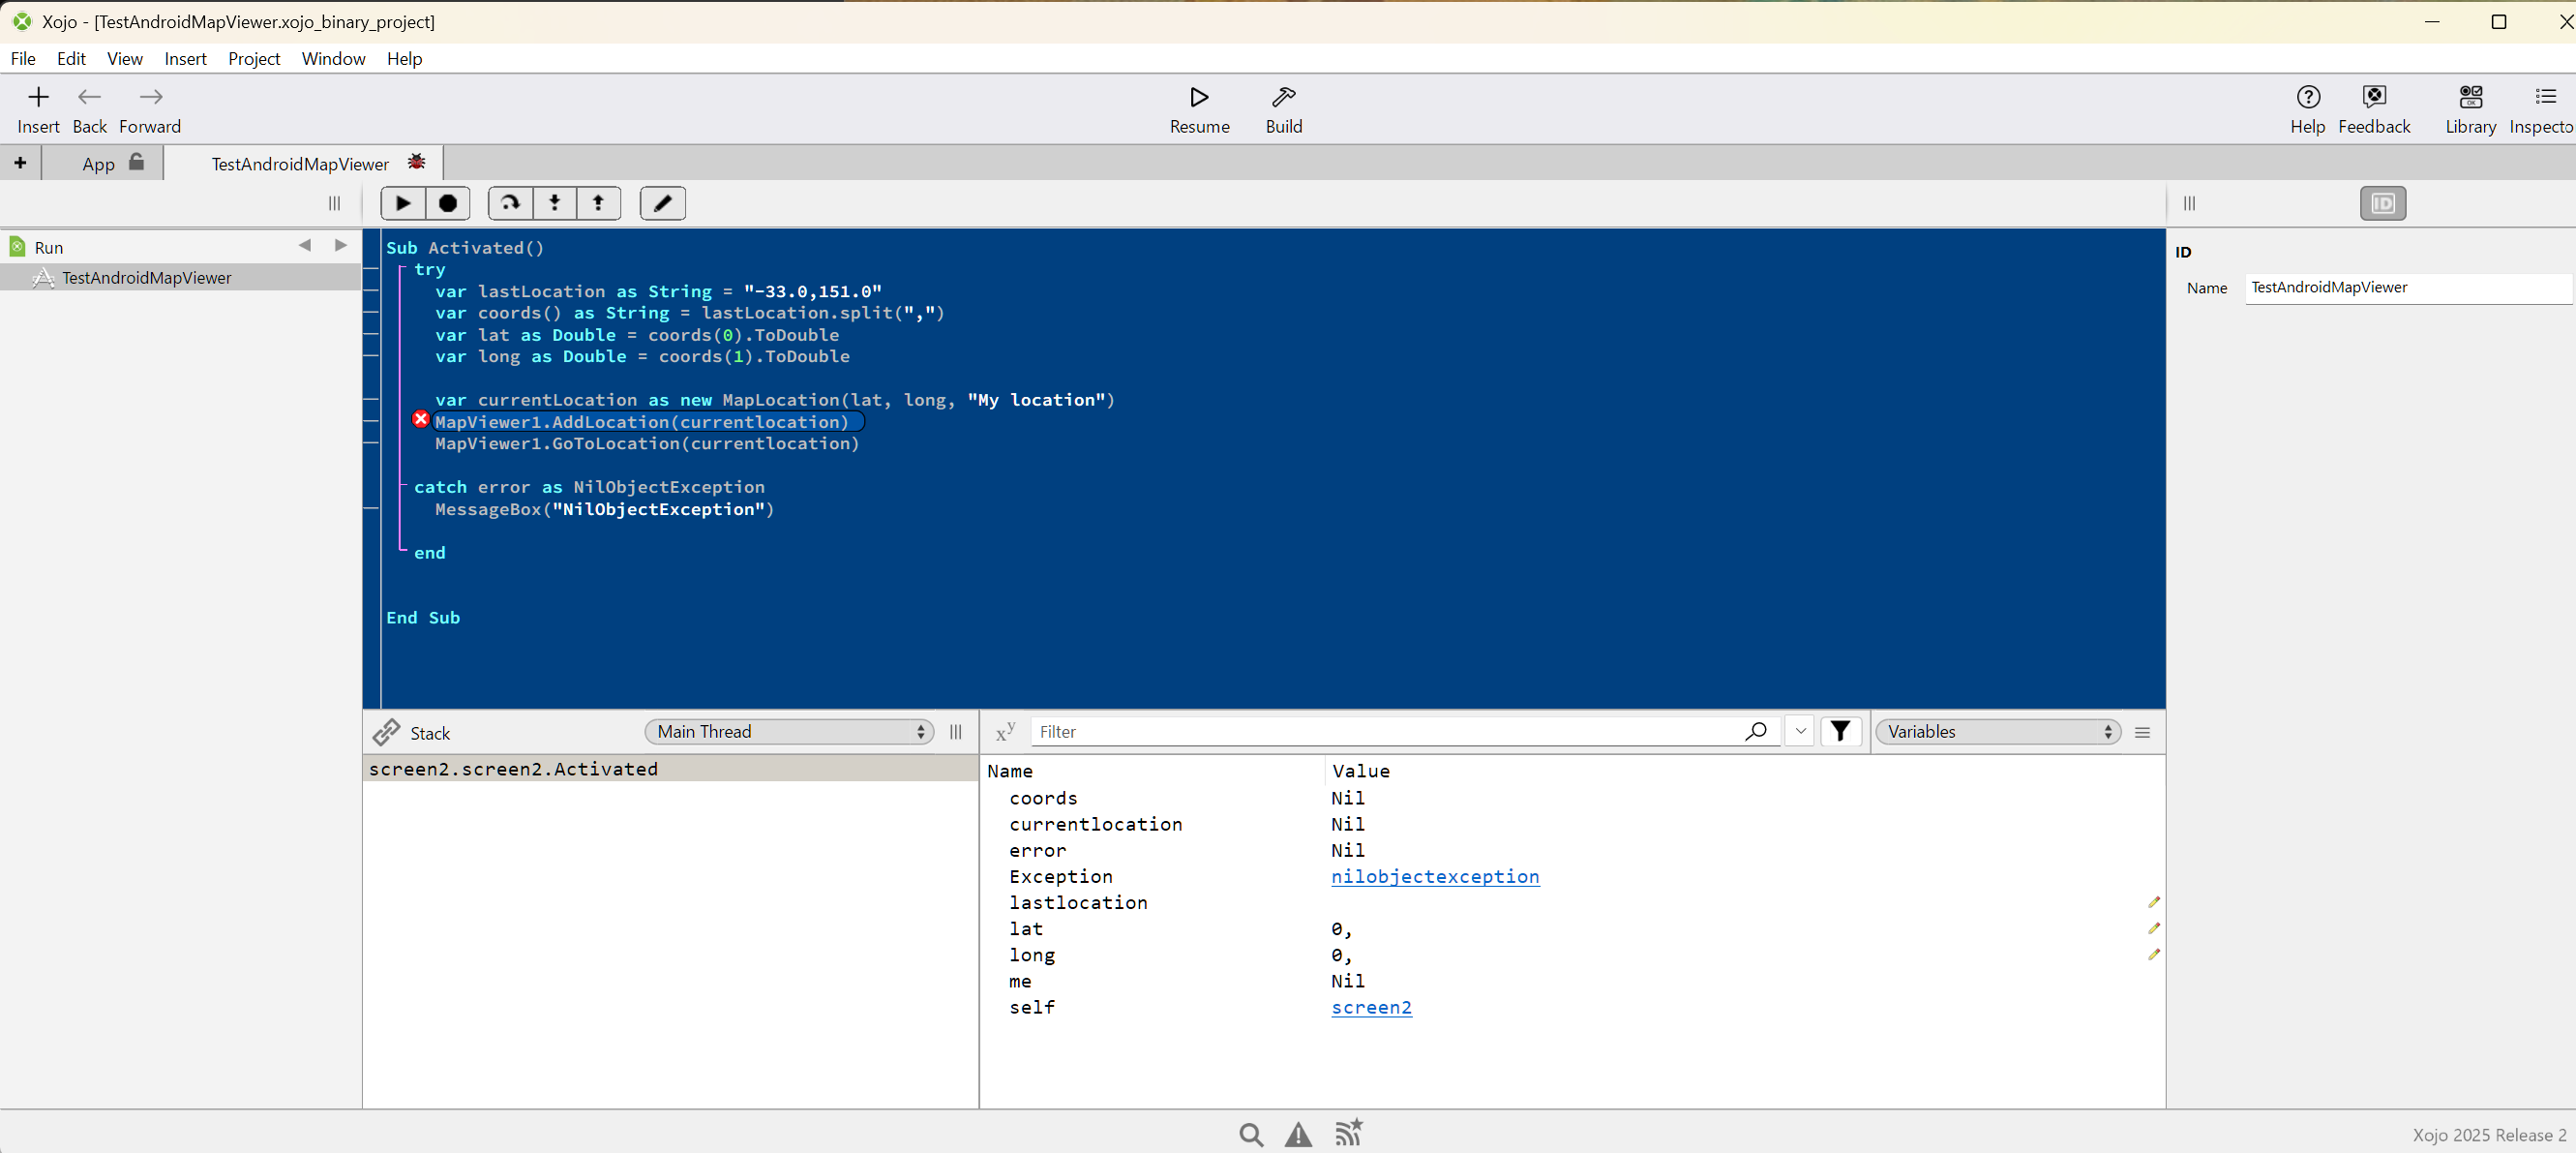The width and height of the screenshot is (2576, 1153).
Task: Click the debugger resume play button
Action: [403, 203]
